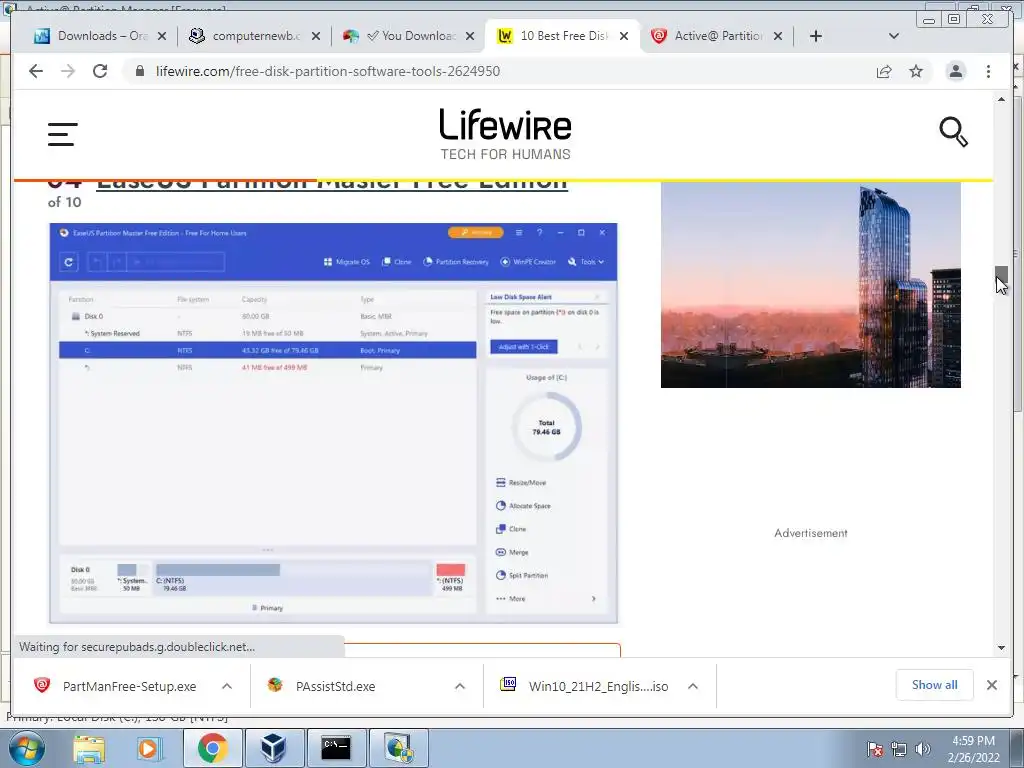Click Show all downloads
The image size is (1024, 768).
[x=935, y=685]
